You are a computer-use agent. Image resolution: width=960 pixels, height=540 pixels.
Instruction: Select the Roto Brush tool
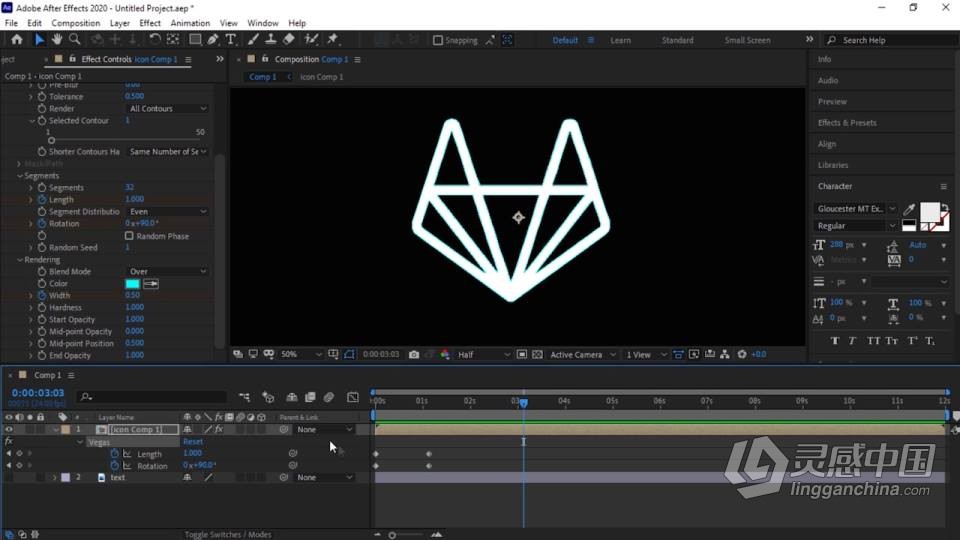pyautogui.click(x=311, y=40)
